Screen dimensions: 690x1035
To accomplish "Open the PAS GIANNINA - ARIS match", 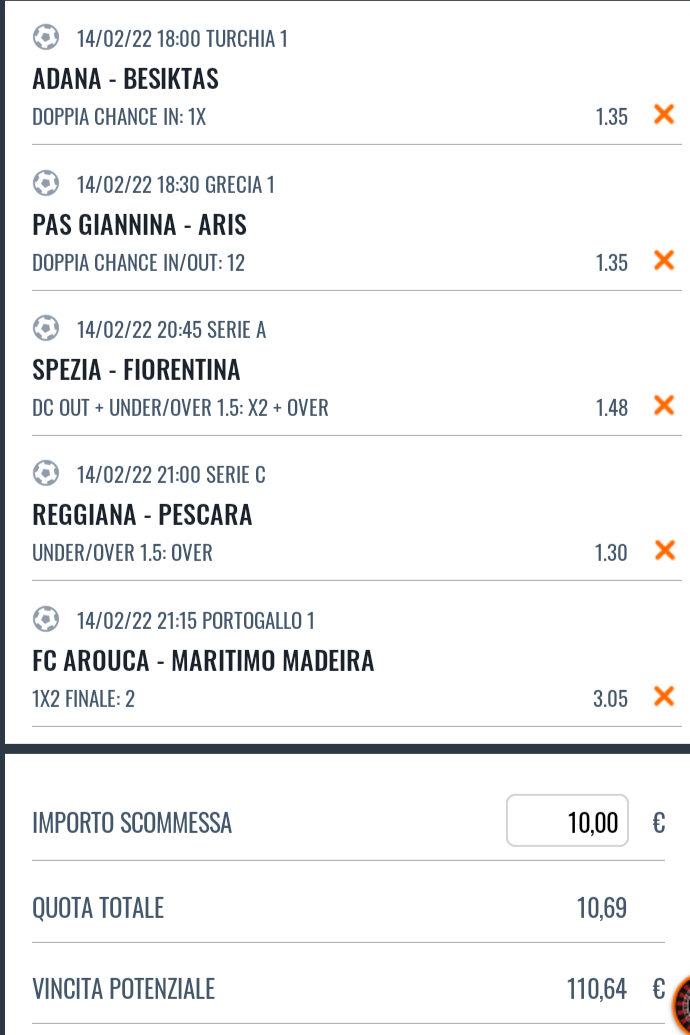I will [x=139, y=225].
